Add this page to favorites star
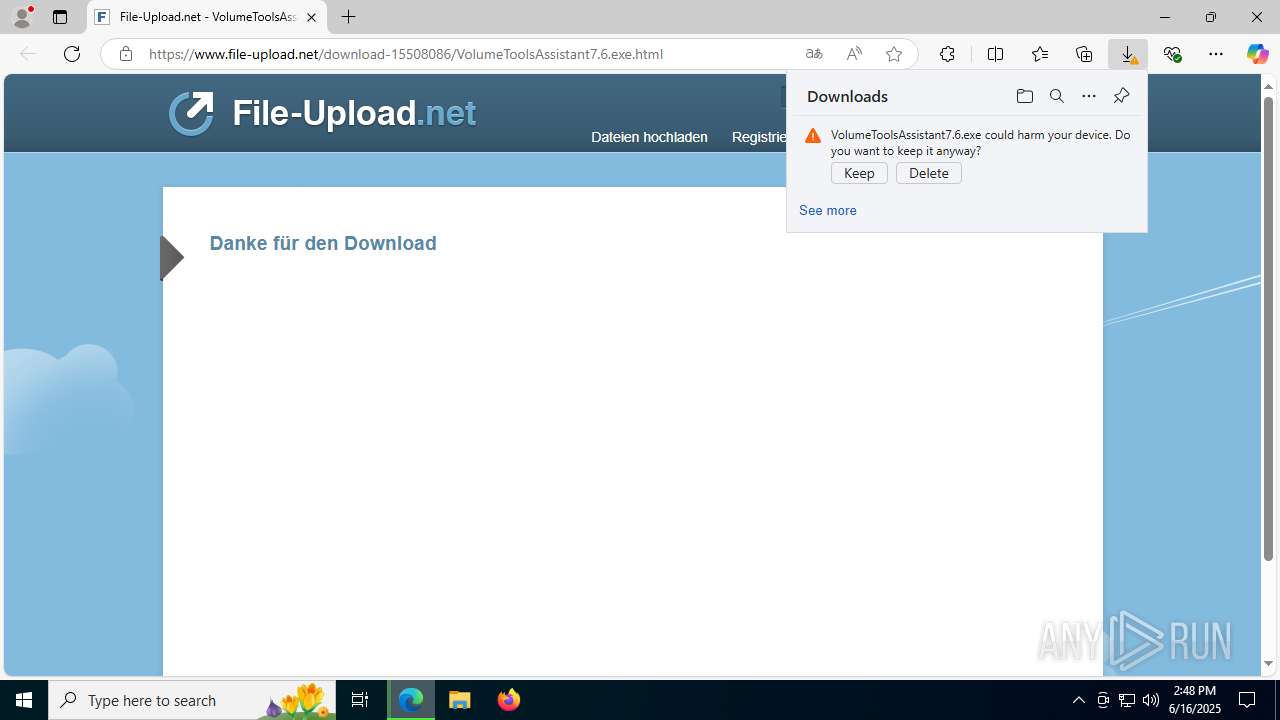The height and width of the screenshot is (720, 1280). tap(894, 54)
